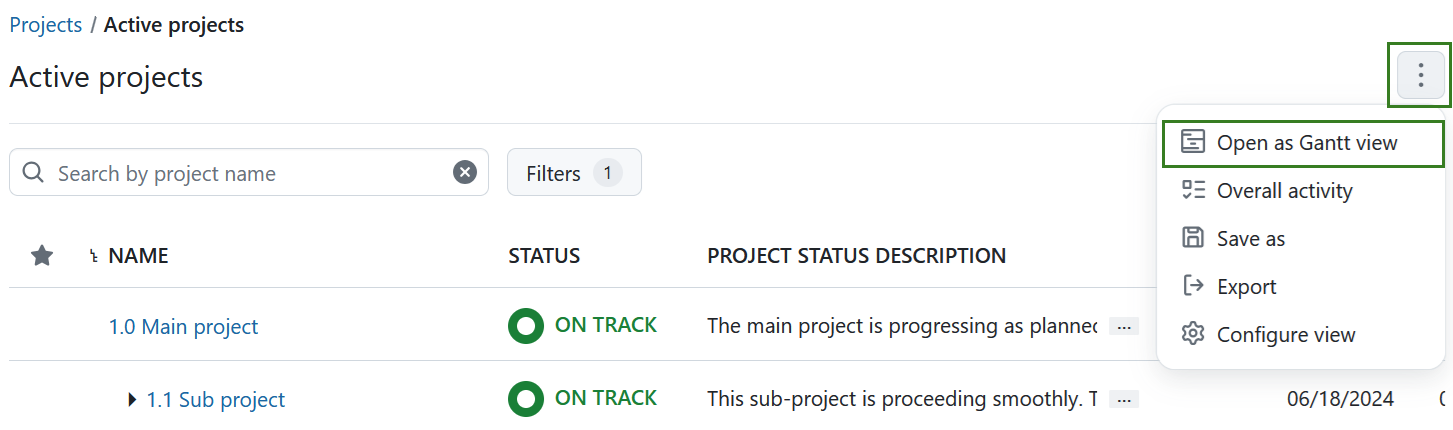This screenshot has height=430, width=1453.
Task: Click the Export arrow icon
Action: [x=1192, y=287]
